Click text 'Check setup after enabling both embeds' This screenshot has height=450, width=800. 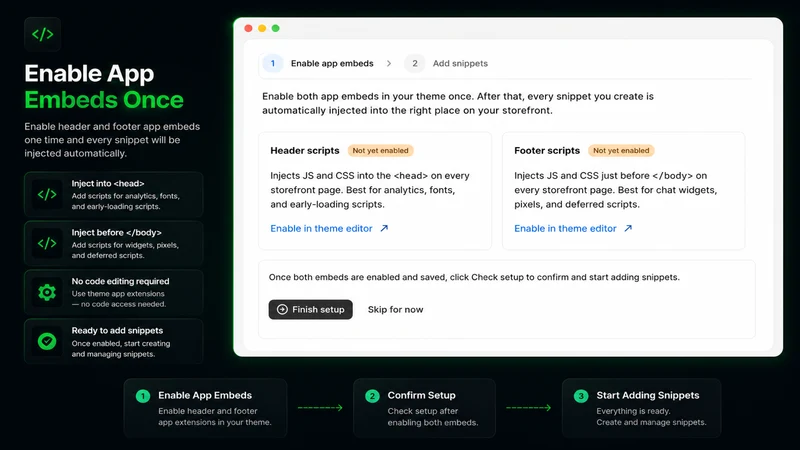433,417
